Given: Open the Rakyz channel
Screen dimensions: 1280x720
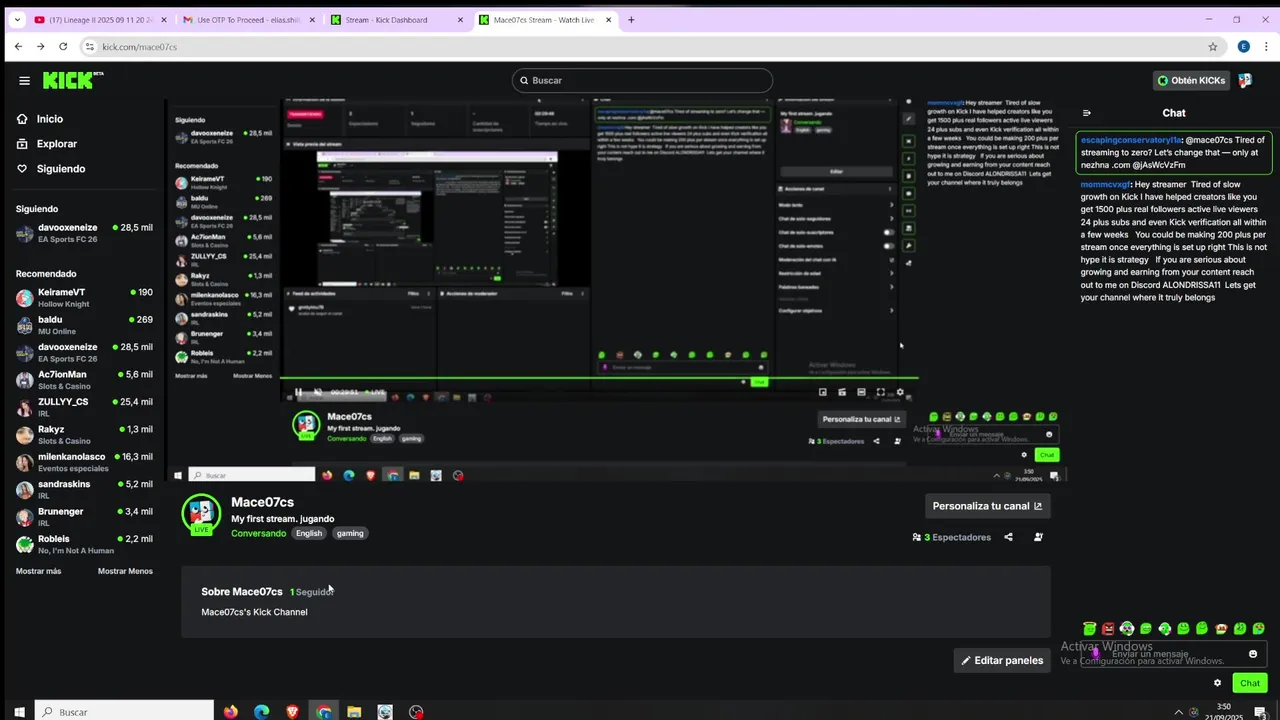Looking at the screenshot, I should pos(84,435).
